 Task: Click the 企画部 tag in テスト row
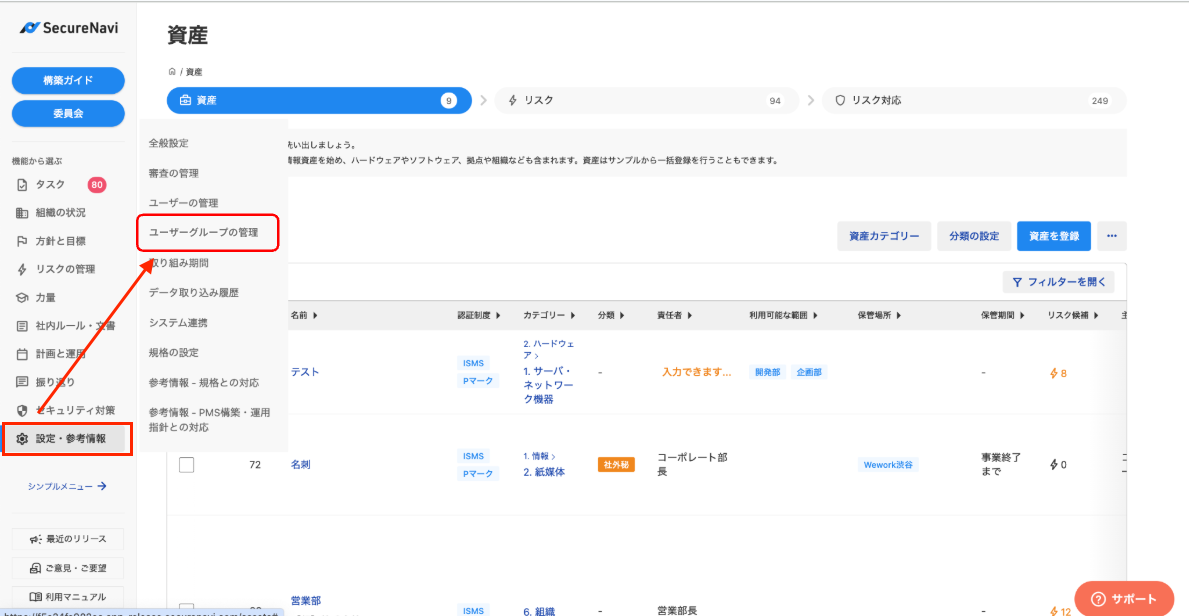[x=809, y=372]
